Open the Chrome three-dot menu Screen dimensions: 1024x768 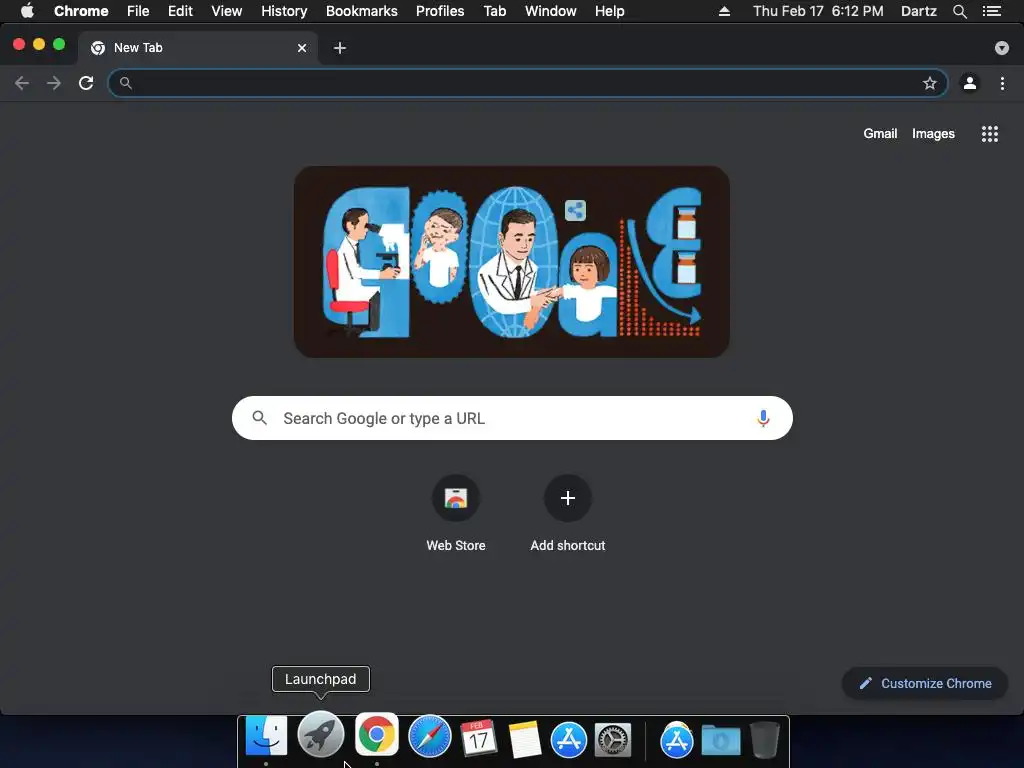(x=1002, y=83)
